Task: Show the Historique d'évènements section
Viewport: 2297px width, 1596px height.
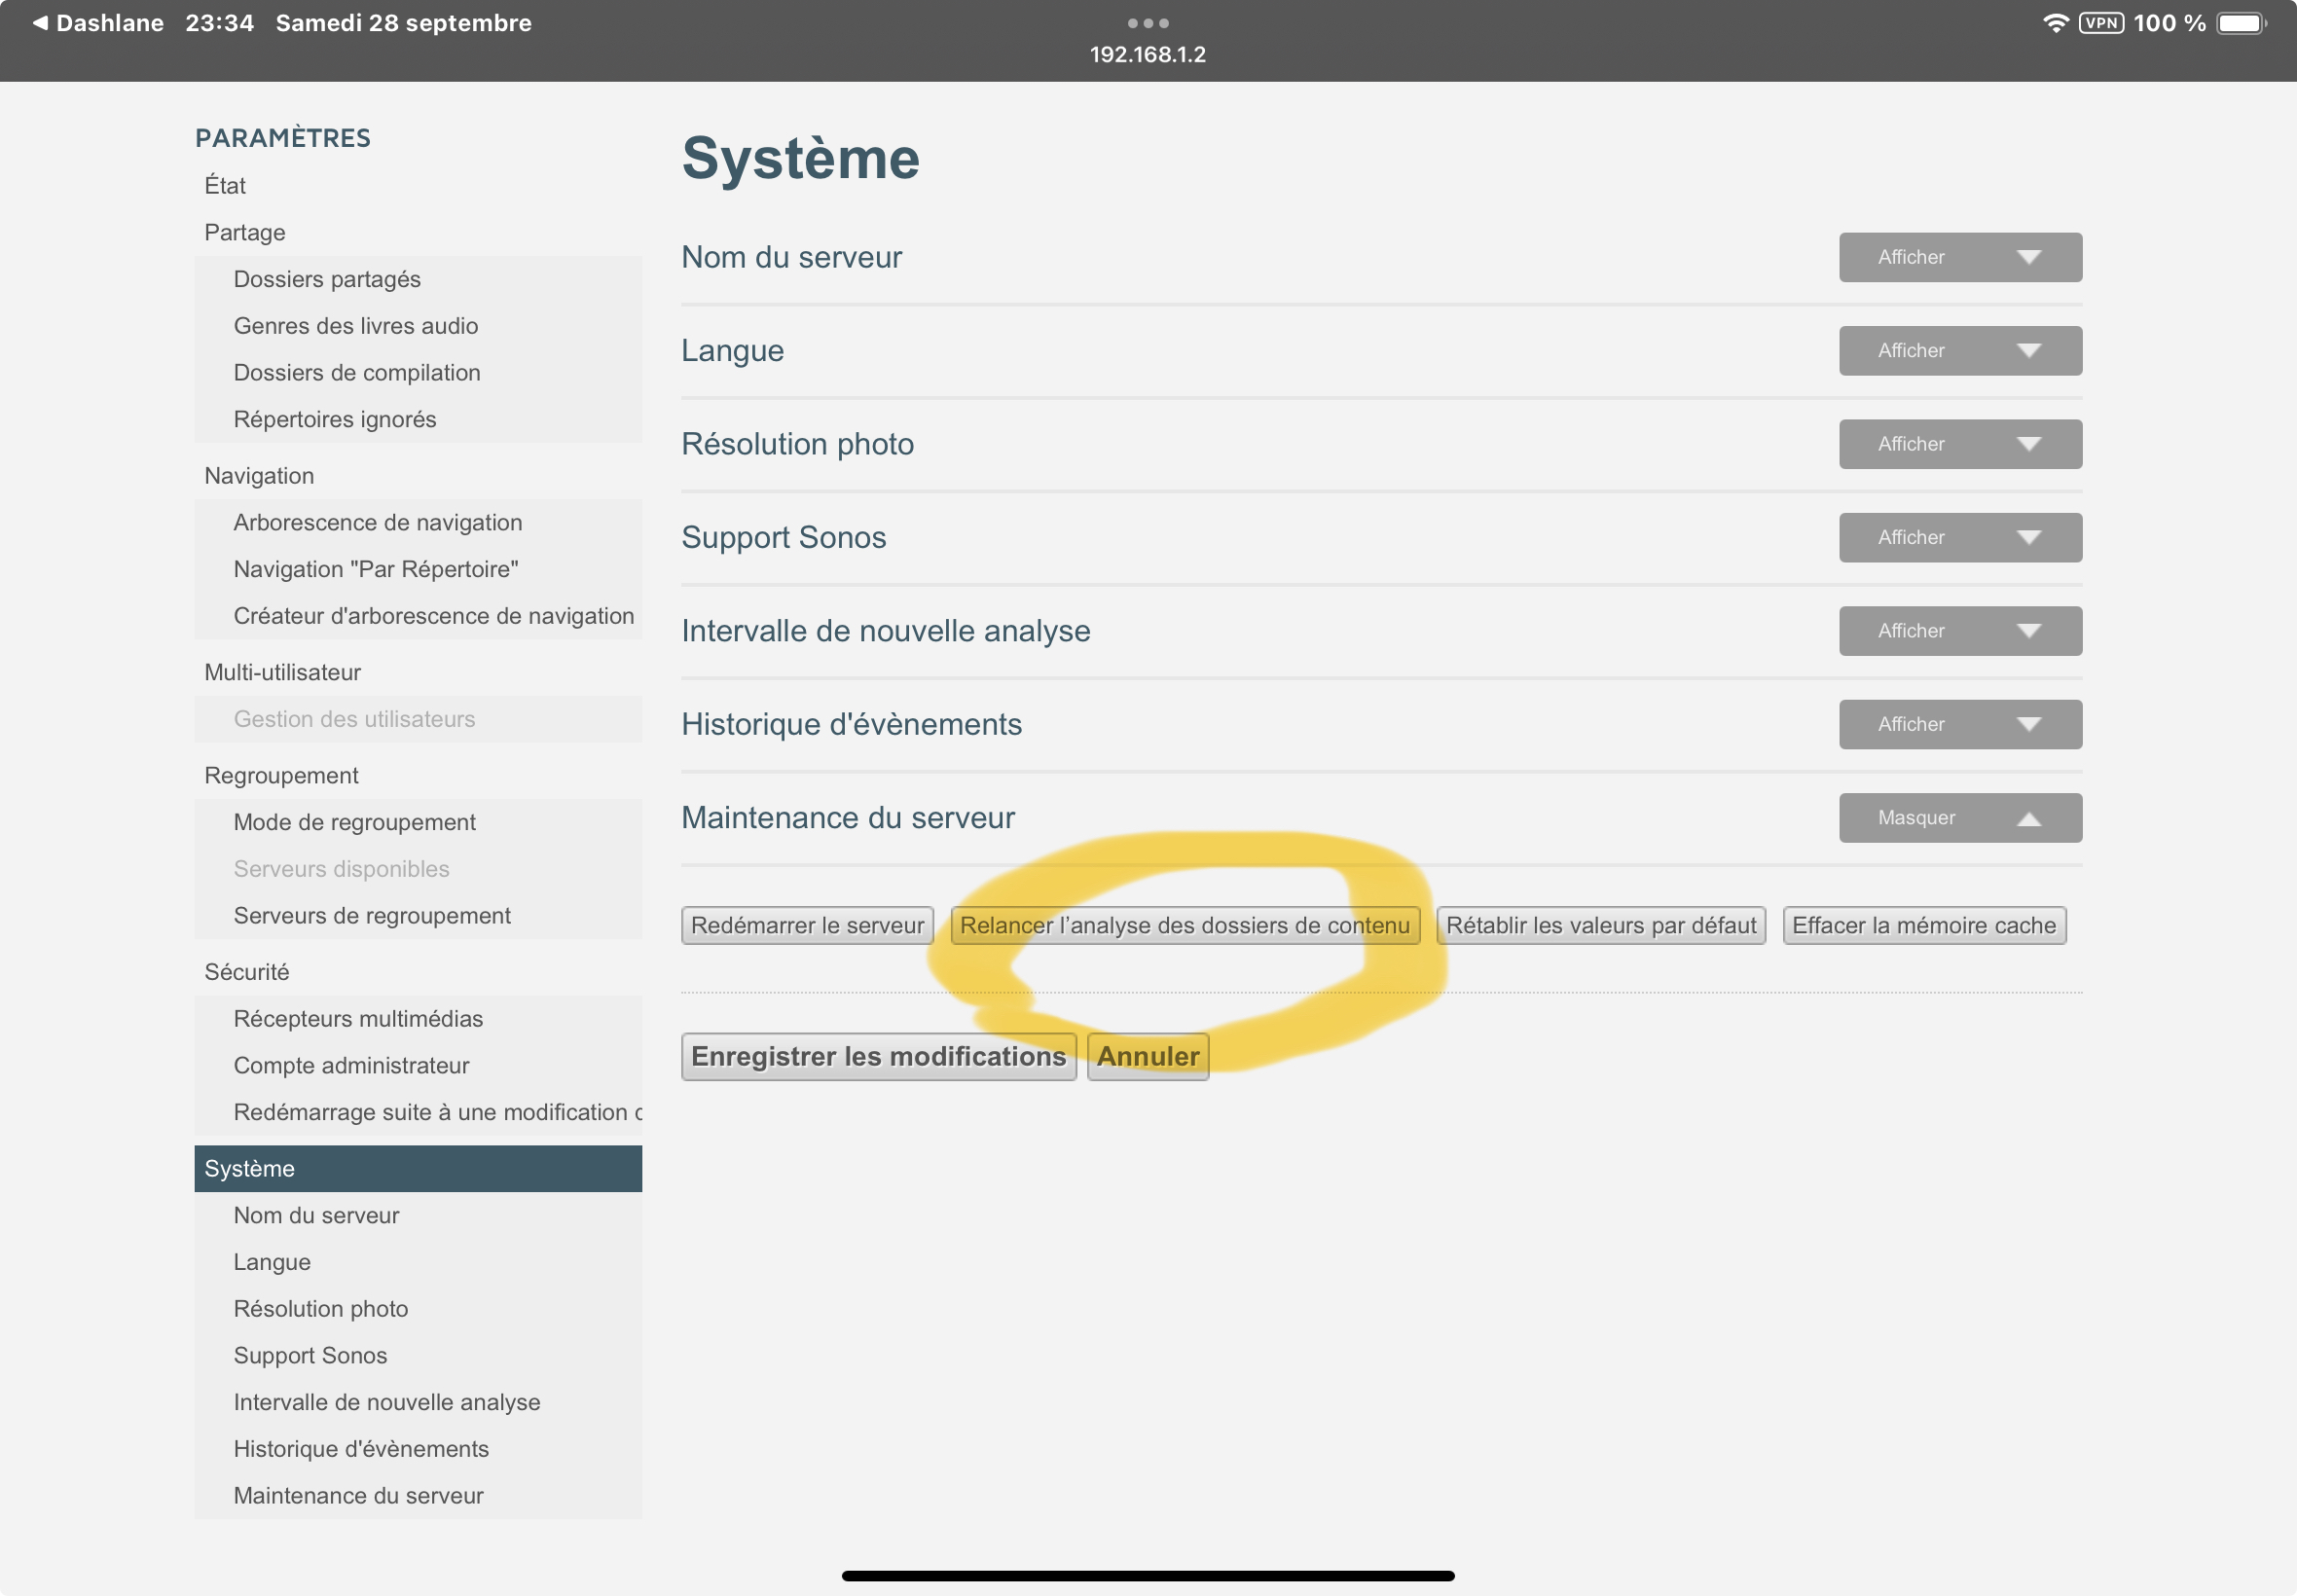Action: tap(1959, 725)
